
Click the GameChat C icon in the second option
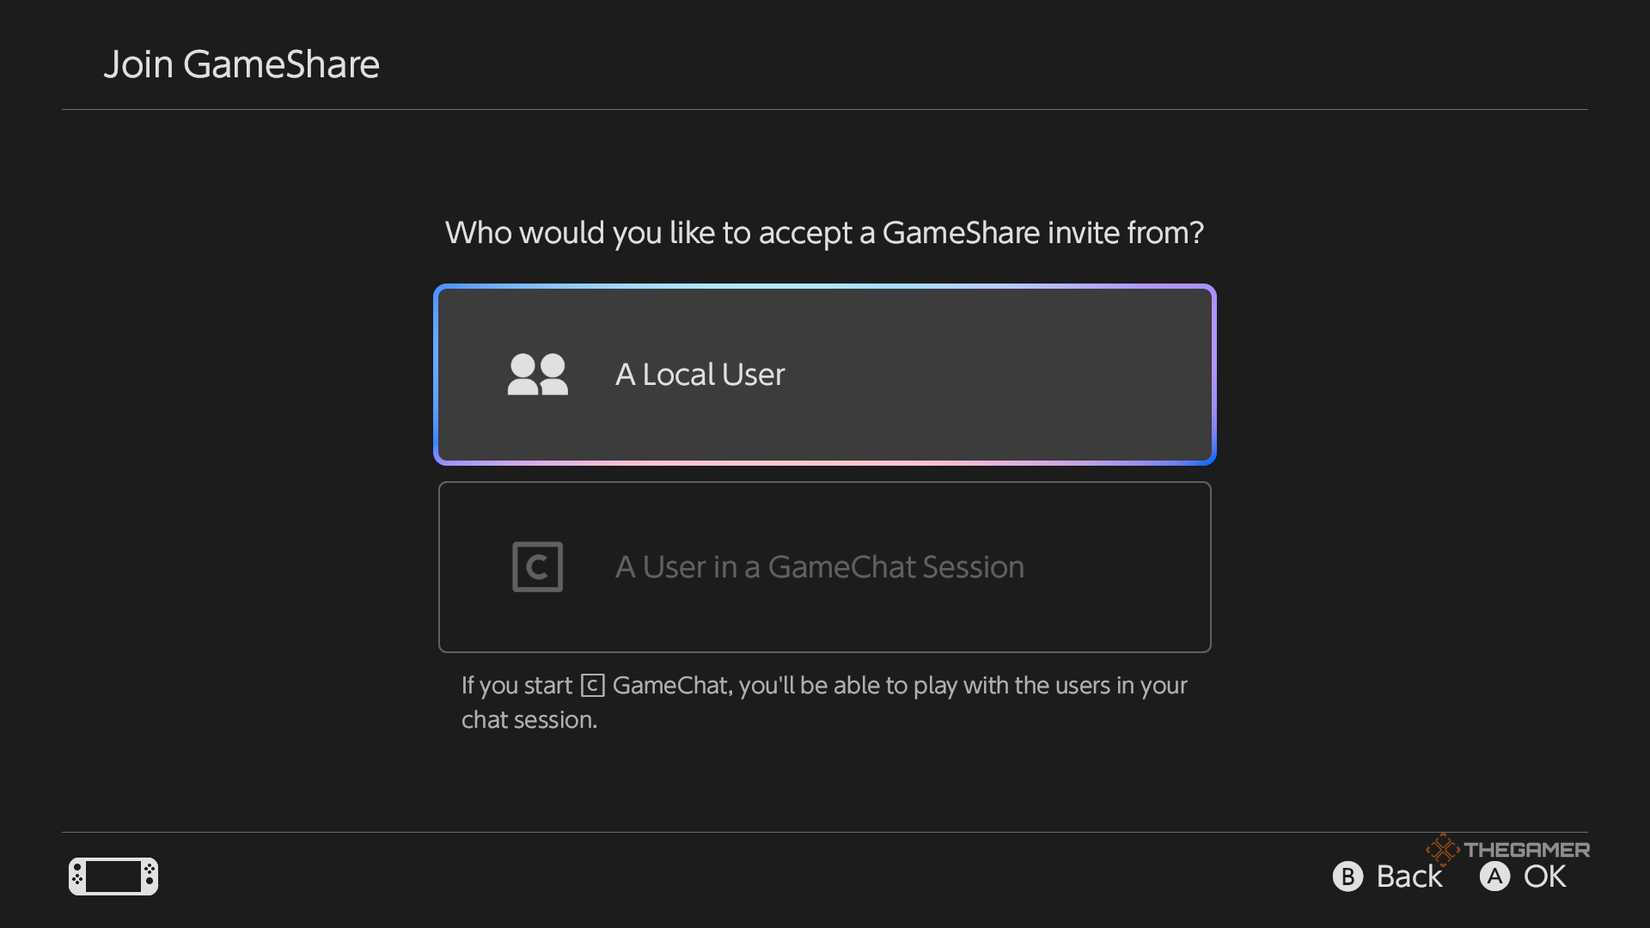point(537,567)
